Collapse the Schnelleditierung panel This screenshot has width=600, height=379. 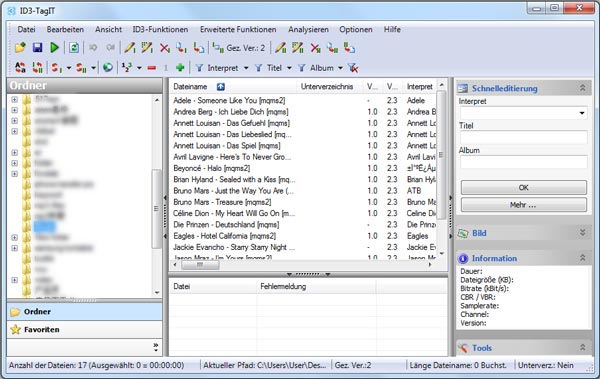coord(582,88)
